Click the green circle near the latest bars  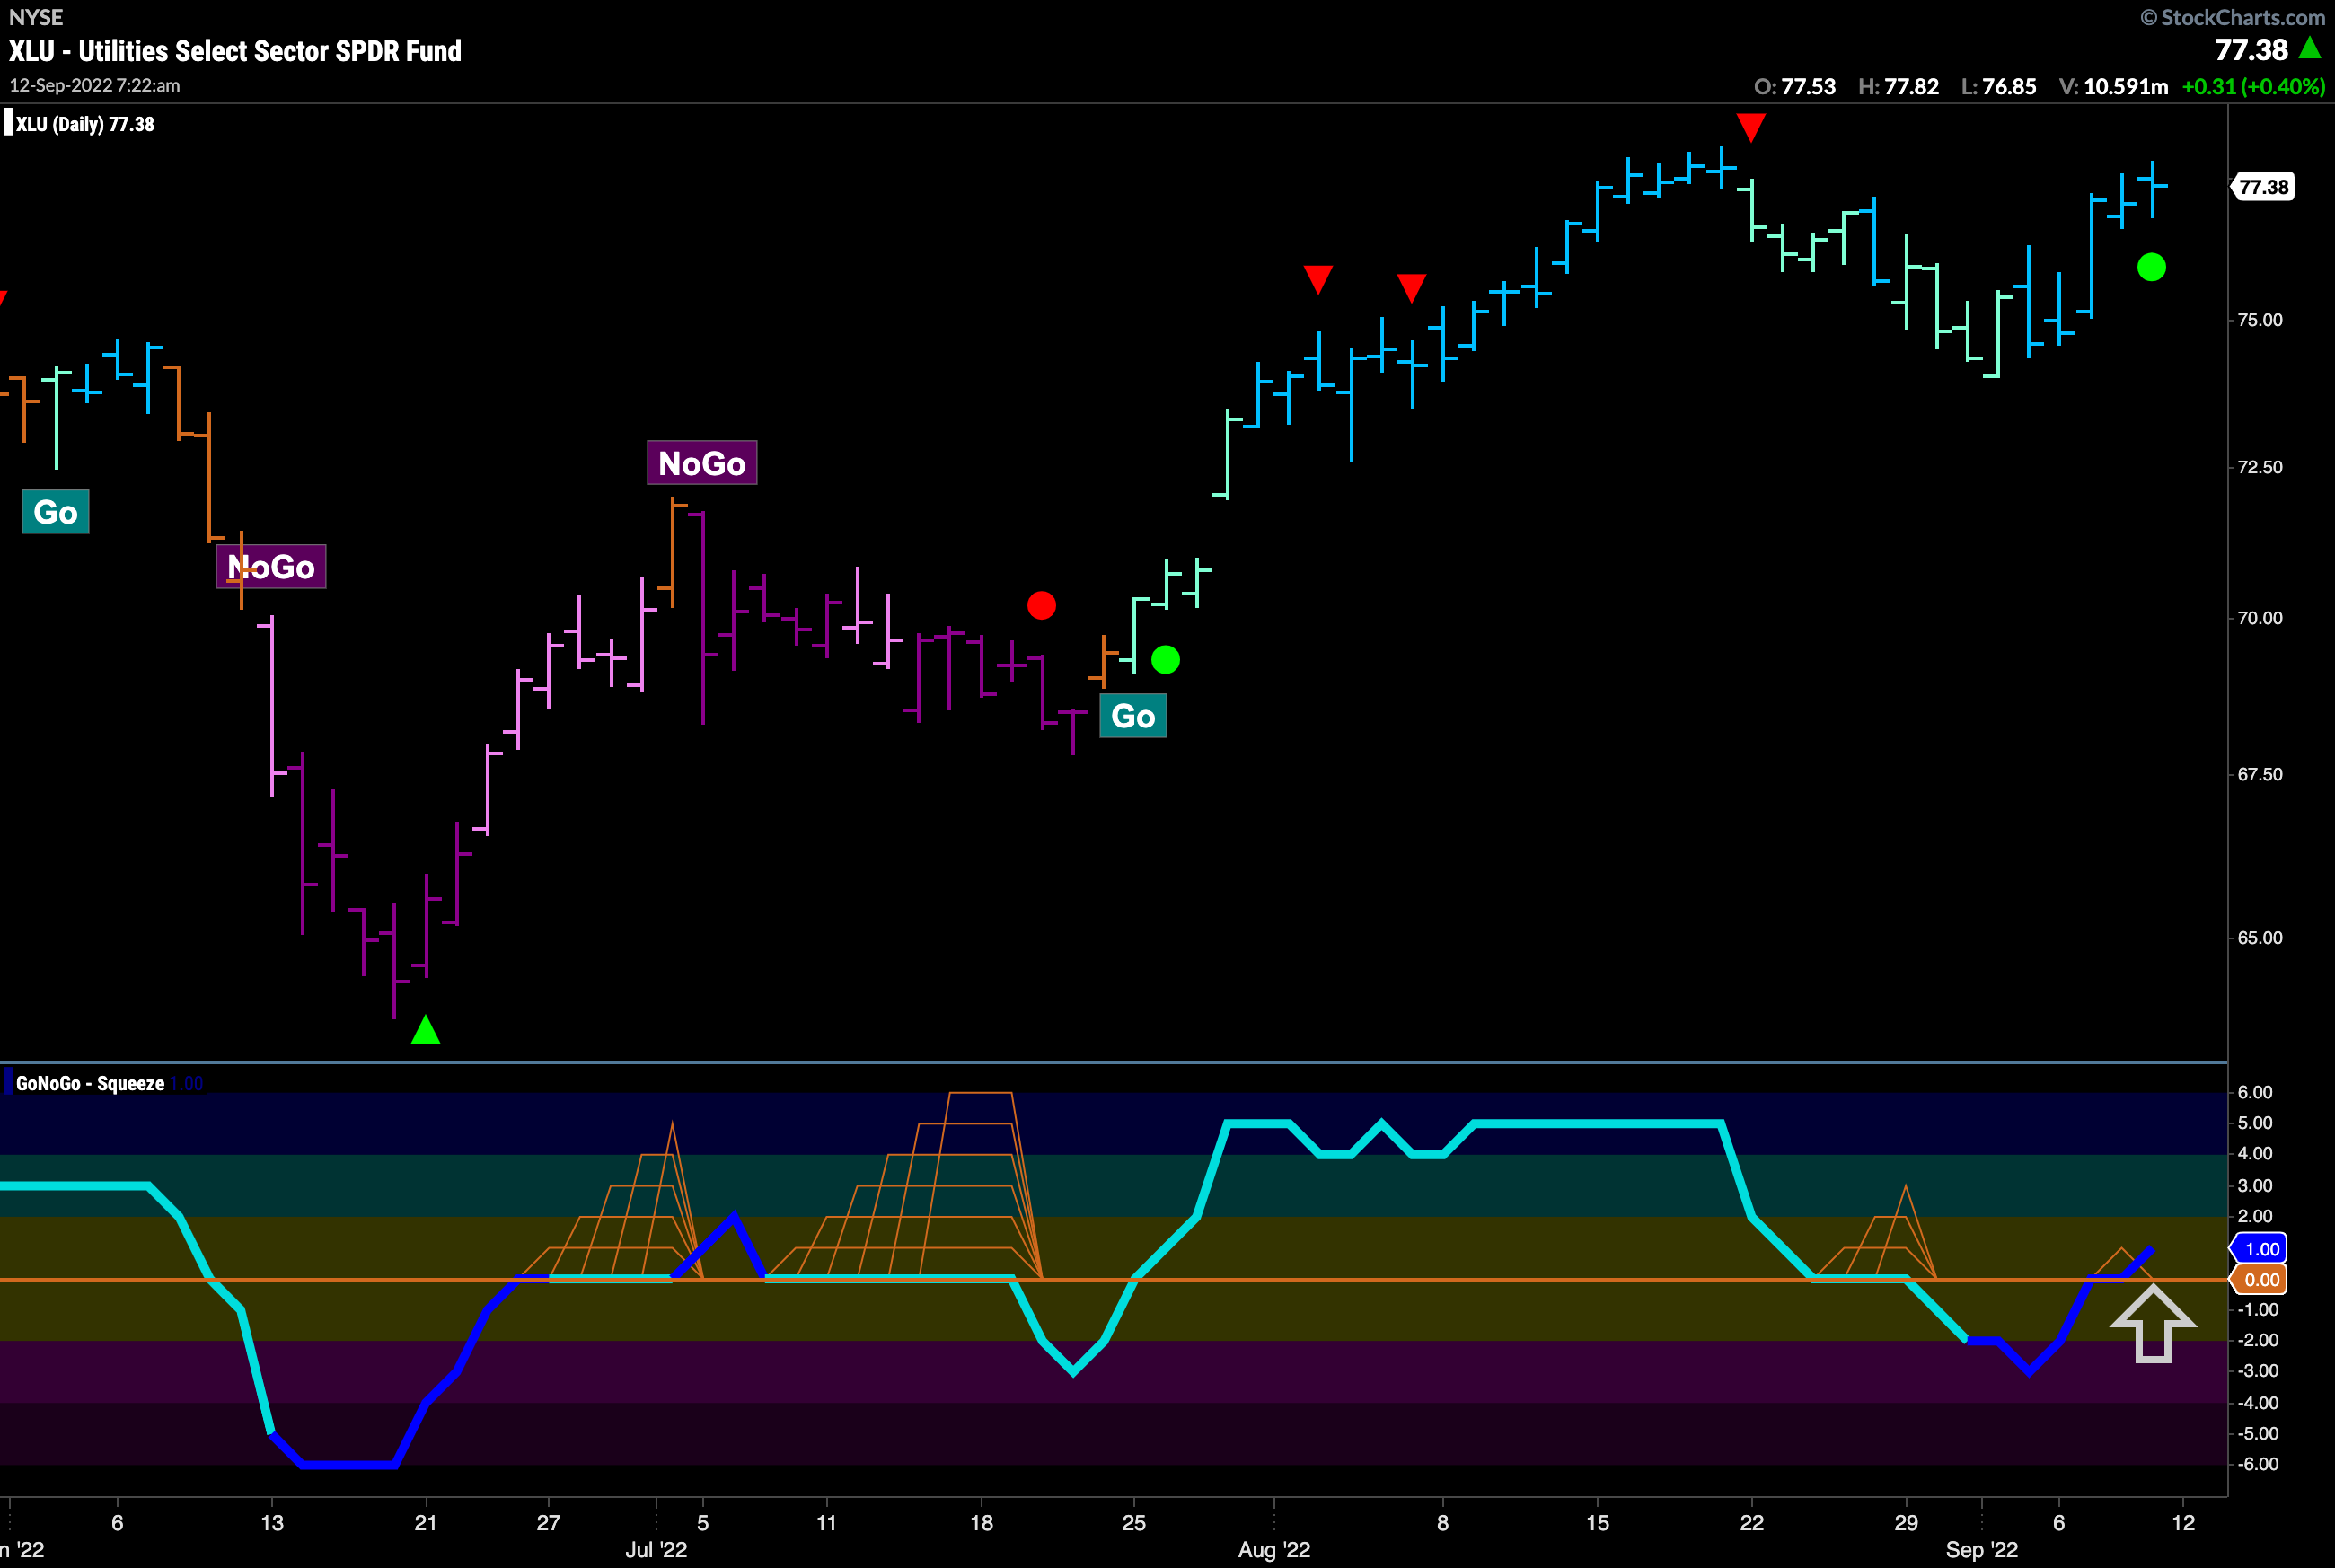[x=2151, y=267]
